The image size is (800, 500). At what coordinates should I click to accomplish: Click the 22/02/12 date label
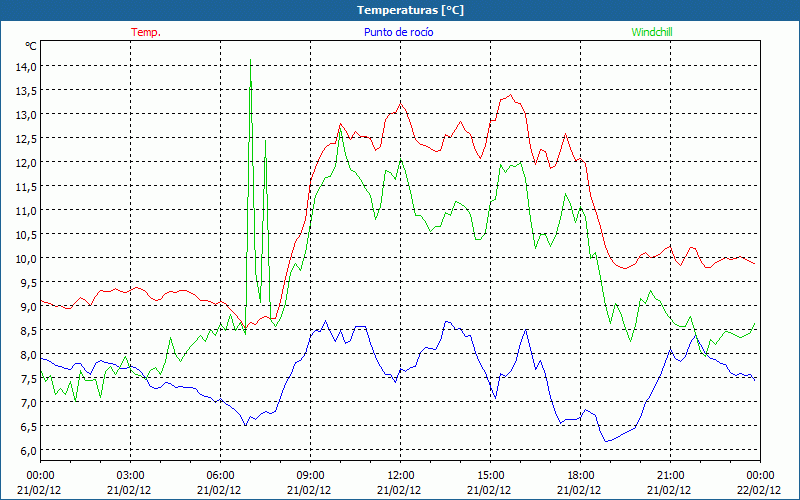[760, 490]
